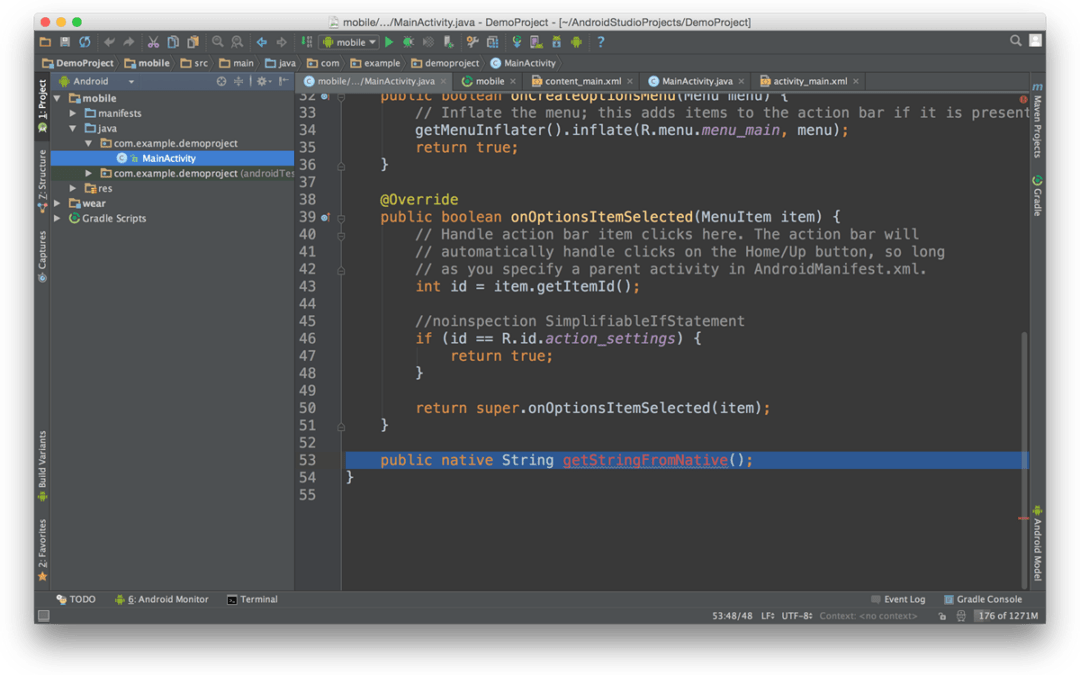Expand the Gradle Scripts node
This screenshot has height=675, width=1080.
coord(58,218)
